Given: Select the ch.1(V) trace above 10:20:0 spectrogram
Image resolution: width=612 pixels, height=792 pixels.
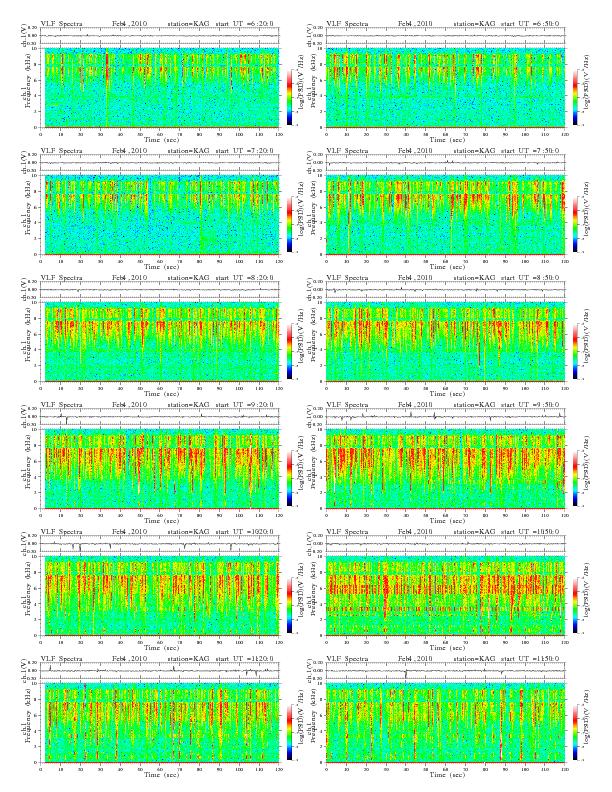Looking at the screenshot, I should coord(160,544).
